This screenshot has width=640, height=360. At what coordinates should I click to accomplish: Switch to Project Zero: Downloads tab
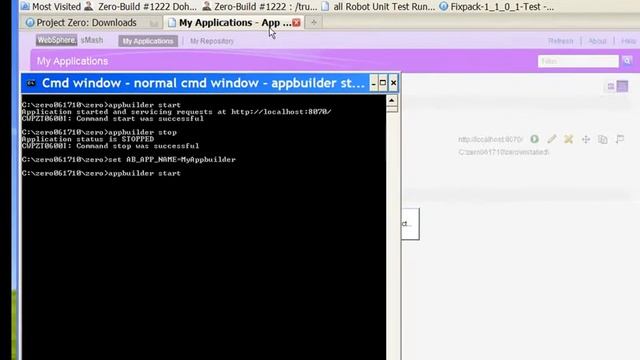click(91, 23)
